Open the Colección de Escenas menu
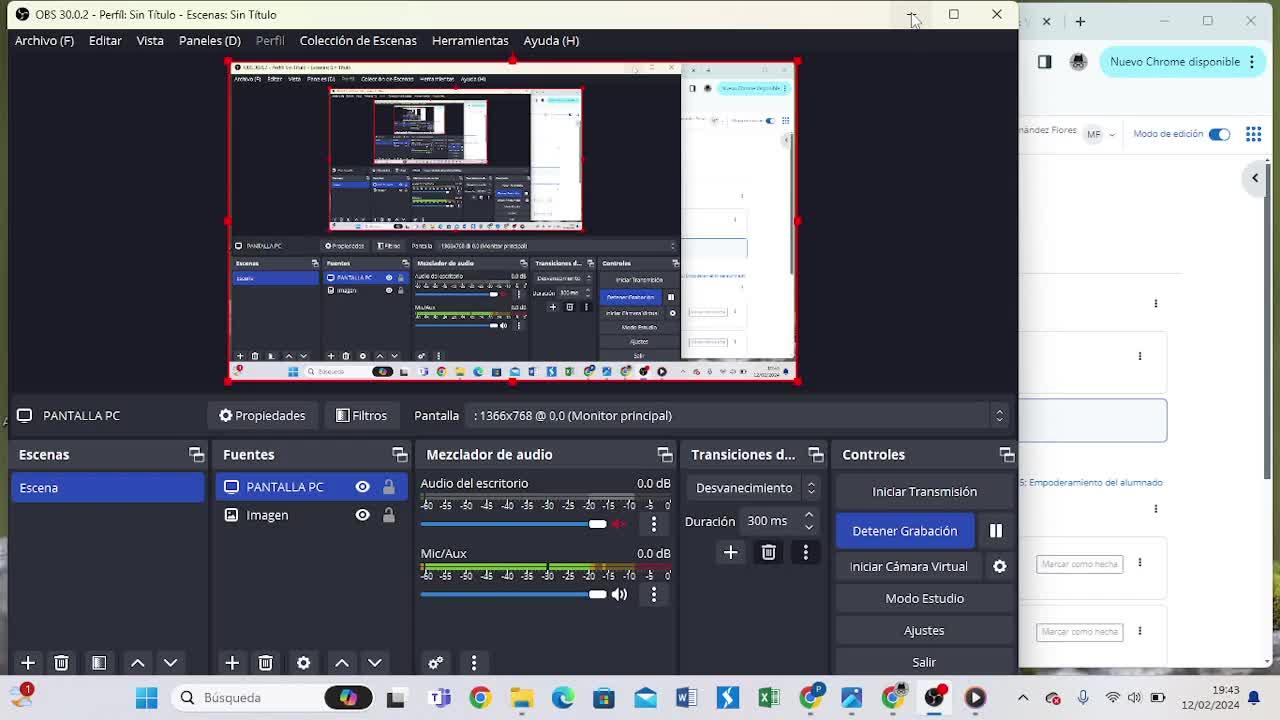 358,41
